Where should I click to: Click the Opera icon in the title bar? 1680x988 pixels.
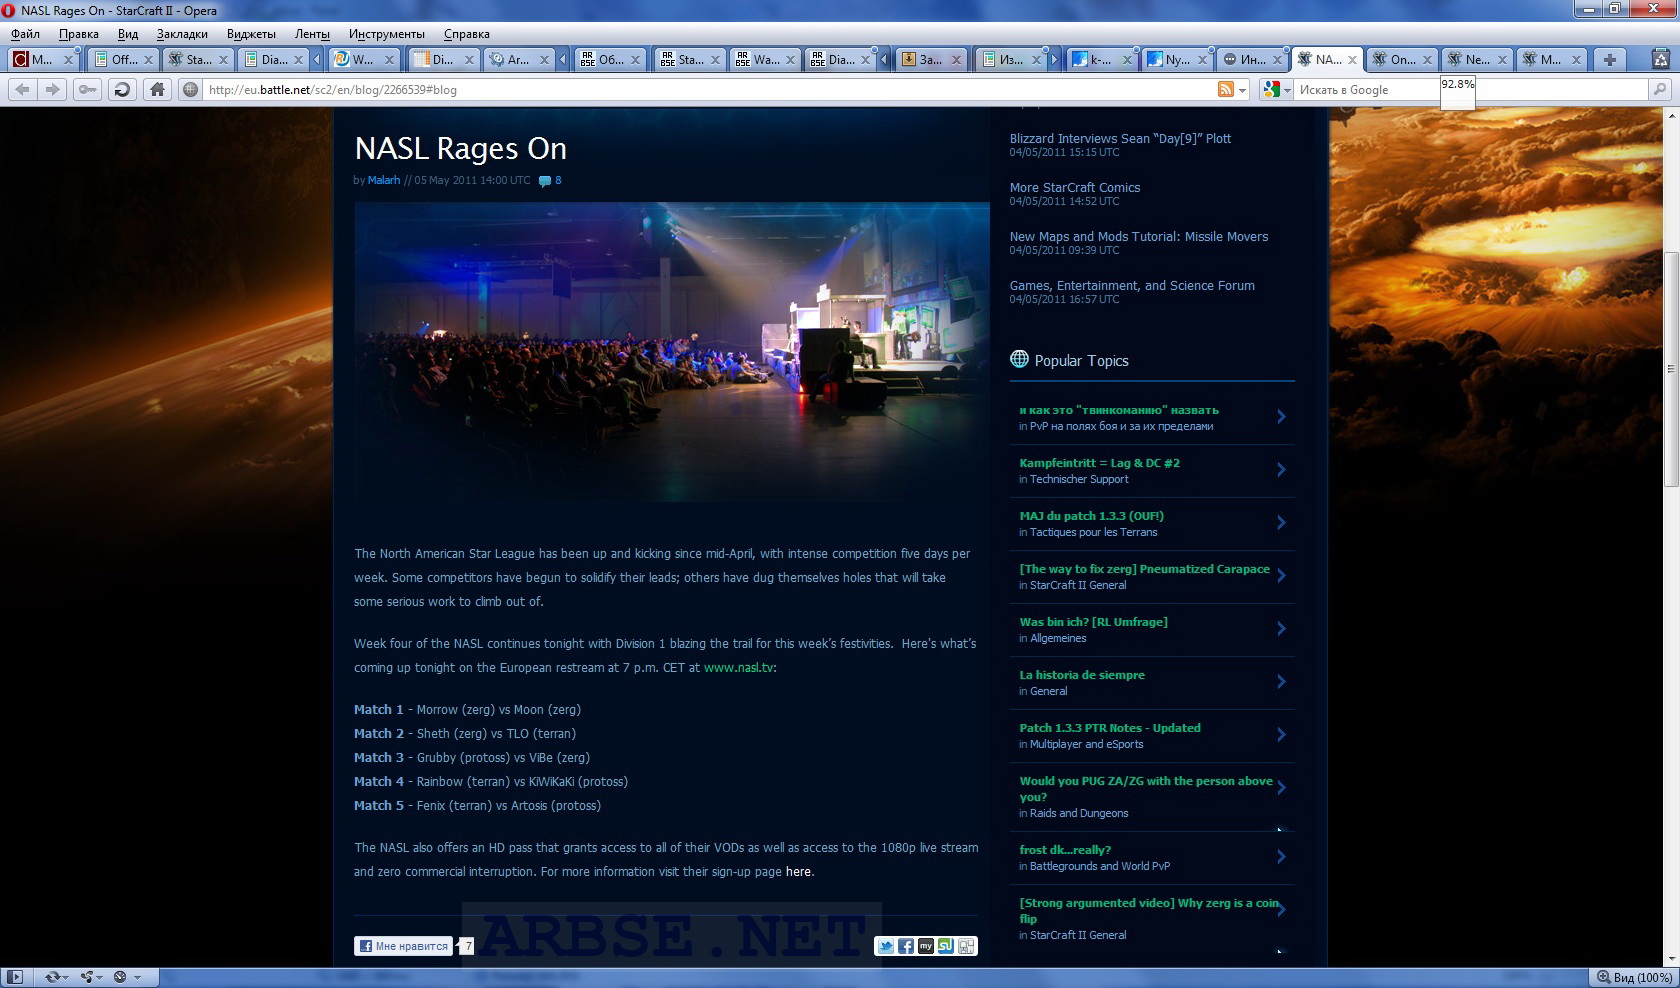pyautogui.click(x=9, y=11)
